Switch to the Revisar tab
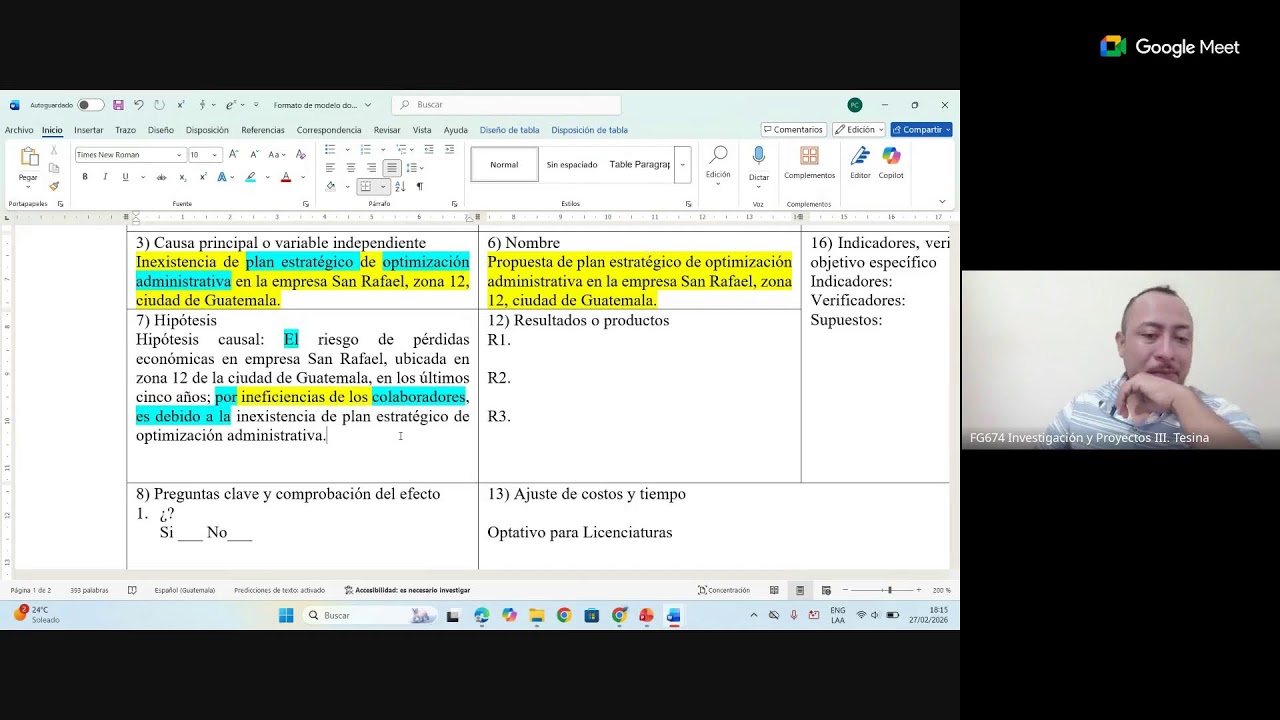Image resolution: width=1280 pixels, height=720 pixels. (x=387, y=130)
